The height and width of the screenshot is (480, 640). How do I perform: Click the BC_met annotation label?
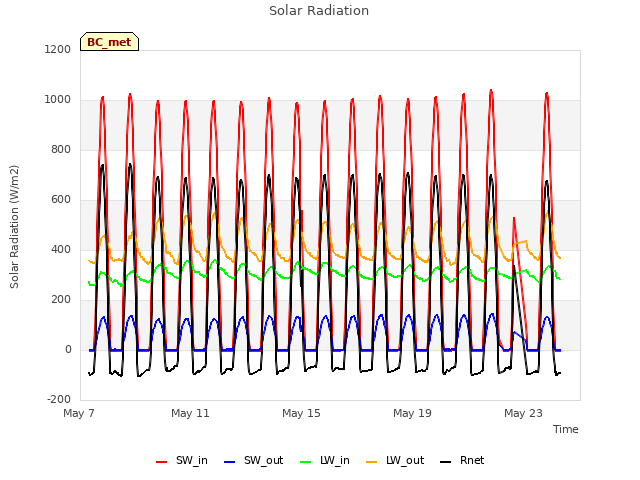tap(109, 42)
